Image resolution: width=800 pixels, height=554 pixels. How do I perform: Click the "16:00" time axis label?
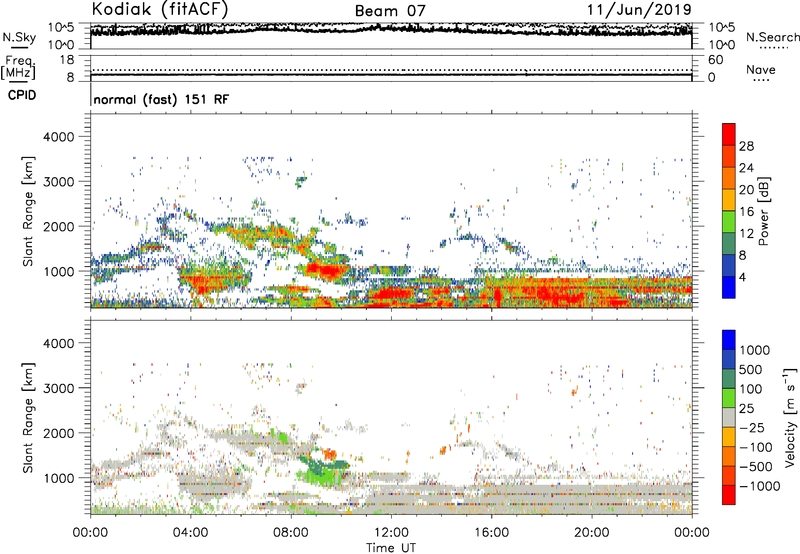tap(491, 533)
